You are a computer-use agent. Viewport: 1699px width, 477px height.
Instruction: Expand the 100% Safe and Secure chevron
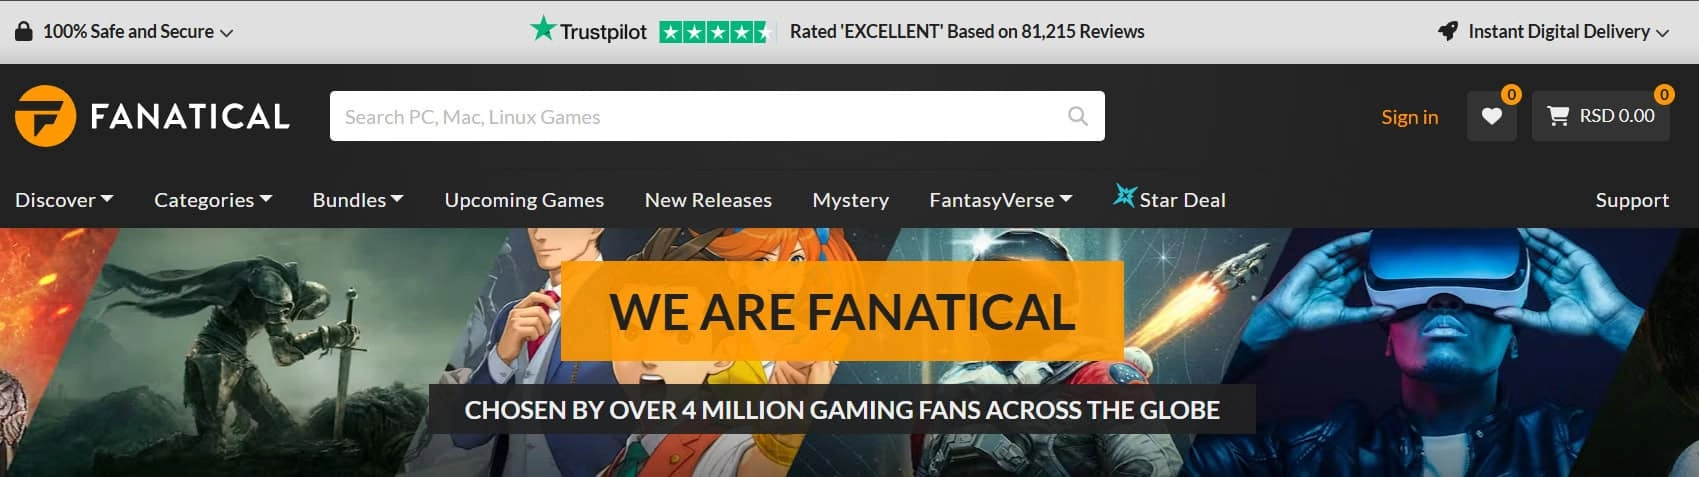coord(227,33)
